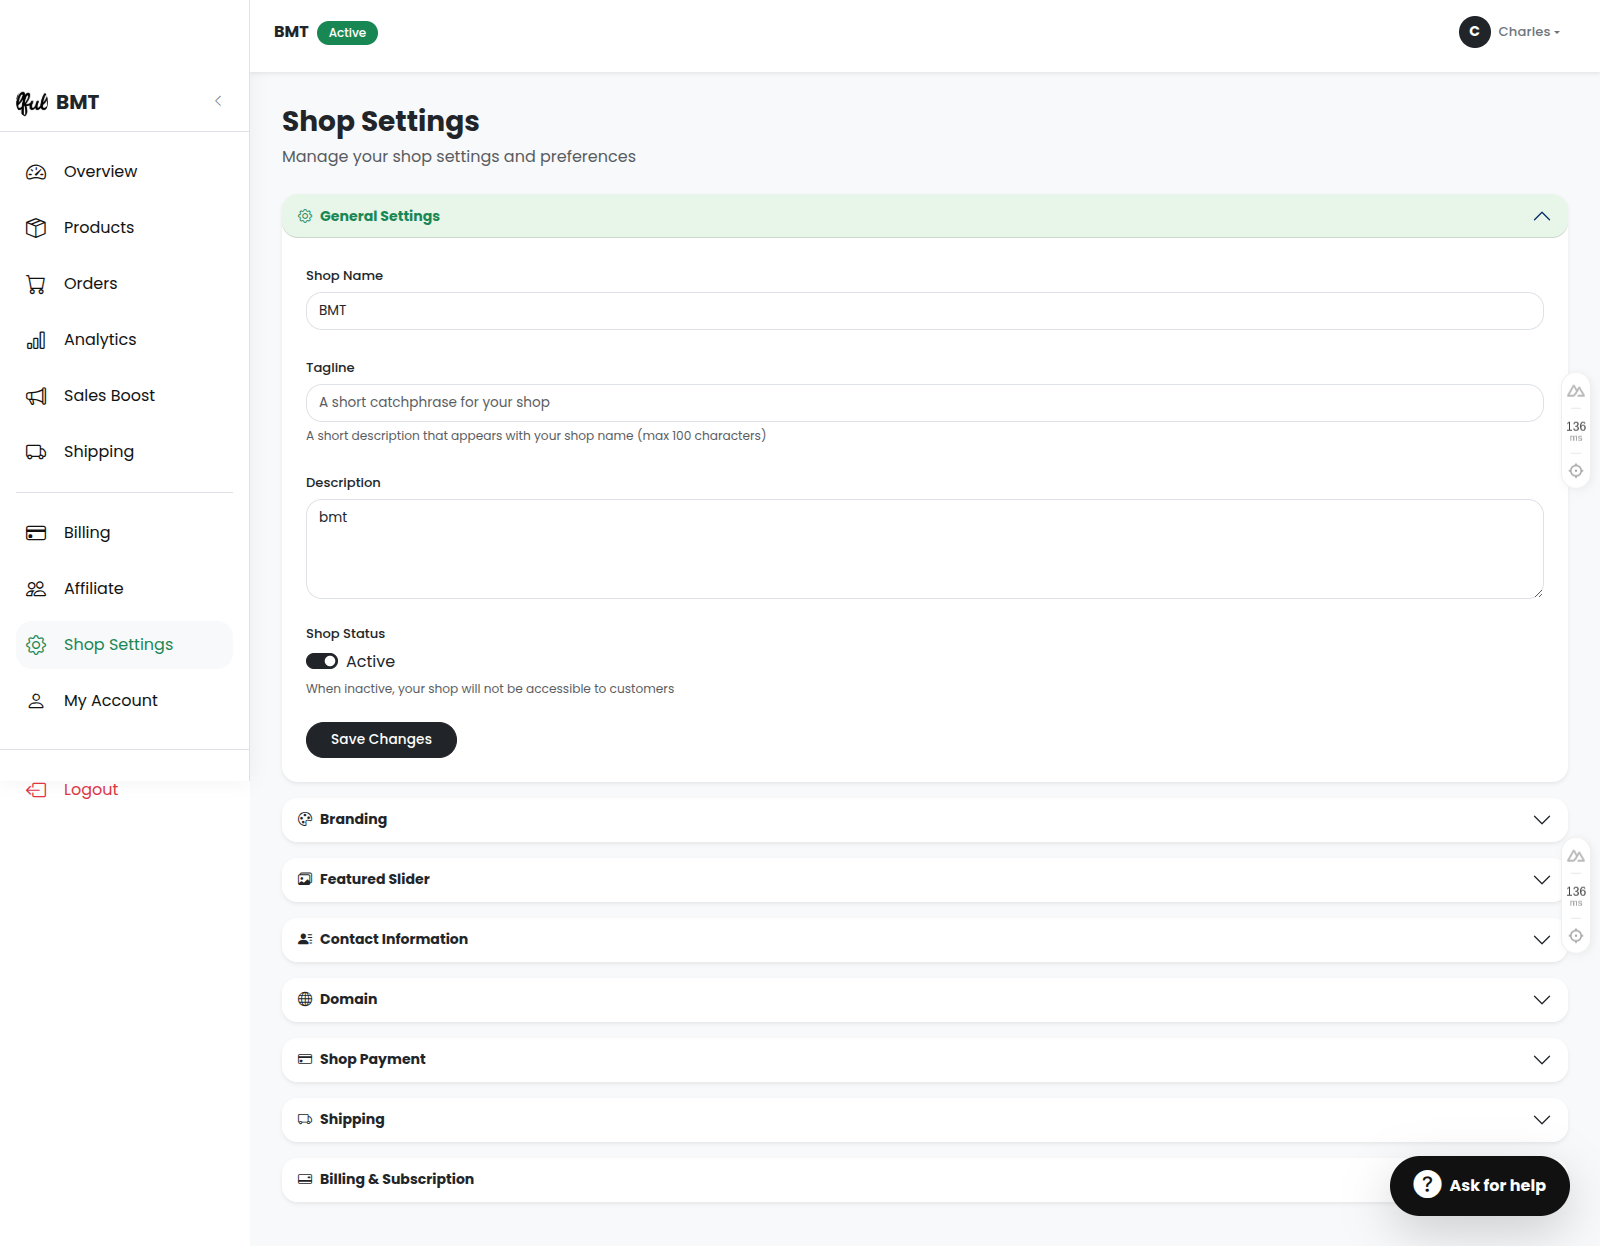Click the Billing & Subscription header
This screenshot has width=1600, height=1246.
click(925, 1180)
